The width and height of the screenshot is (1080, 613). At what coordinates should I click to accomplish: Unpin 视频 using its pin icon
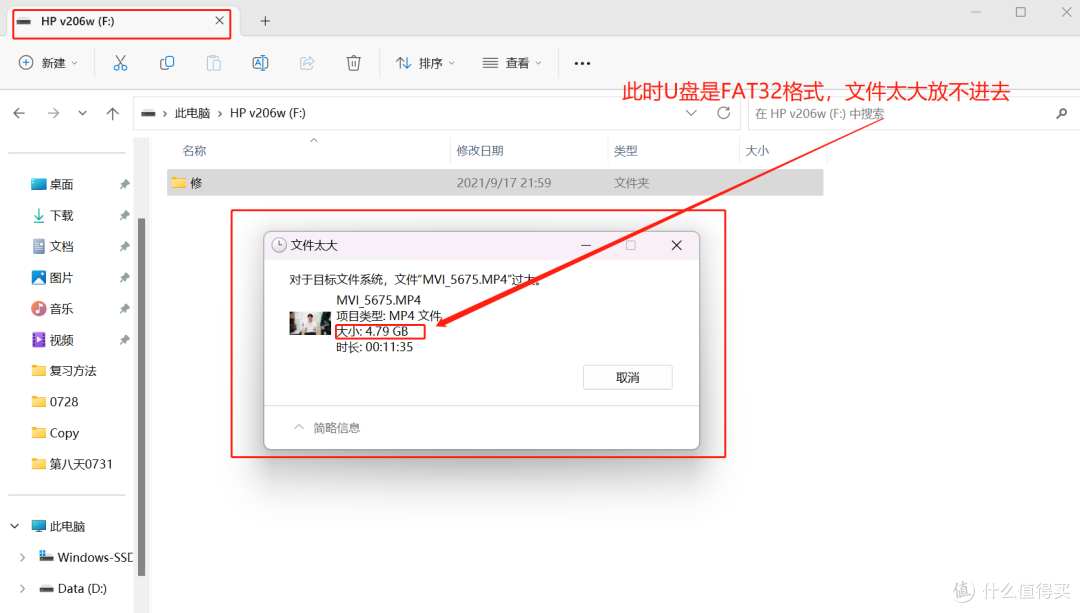pos(124,340)
